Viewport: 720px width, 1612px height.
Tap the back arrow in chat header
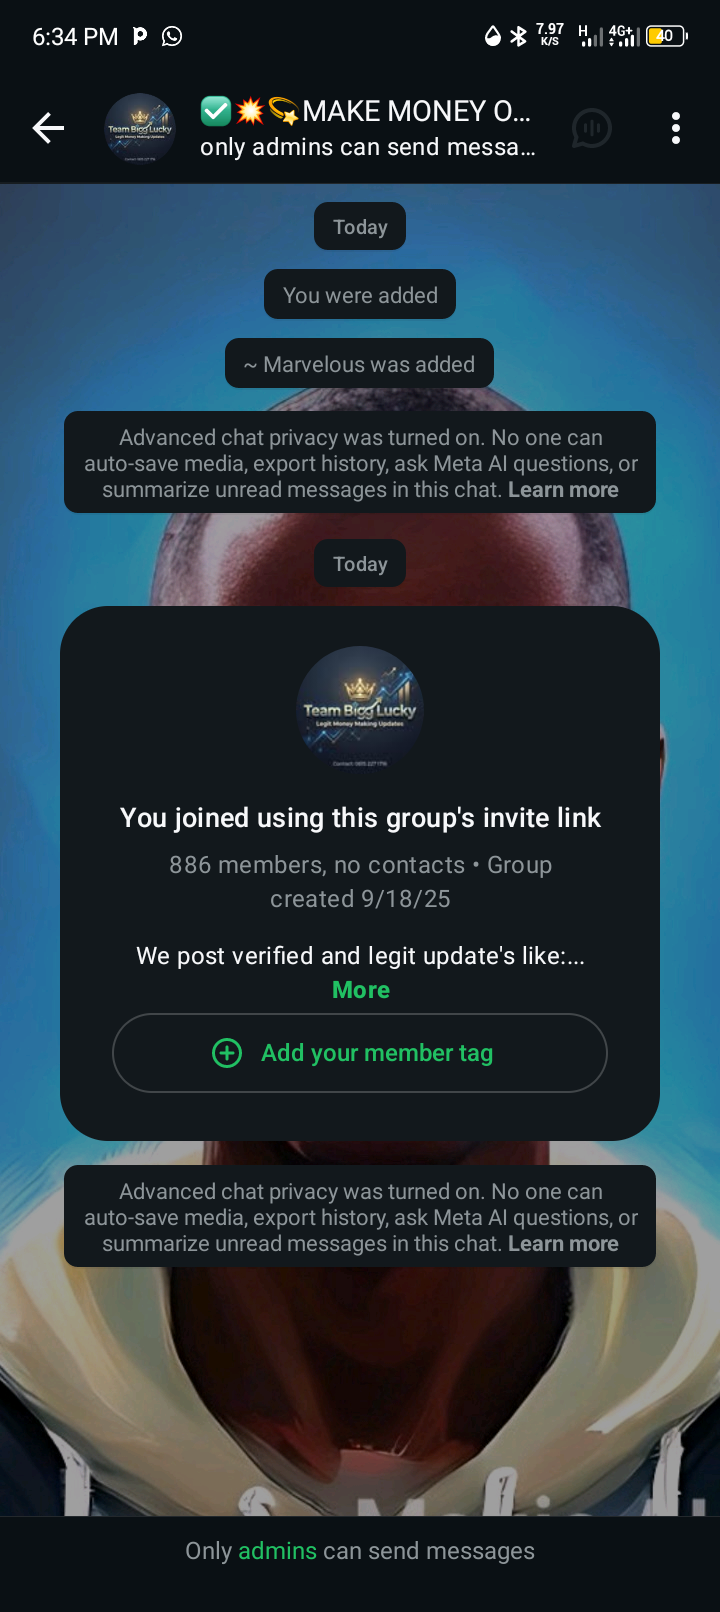(48, 128)
